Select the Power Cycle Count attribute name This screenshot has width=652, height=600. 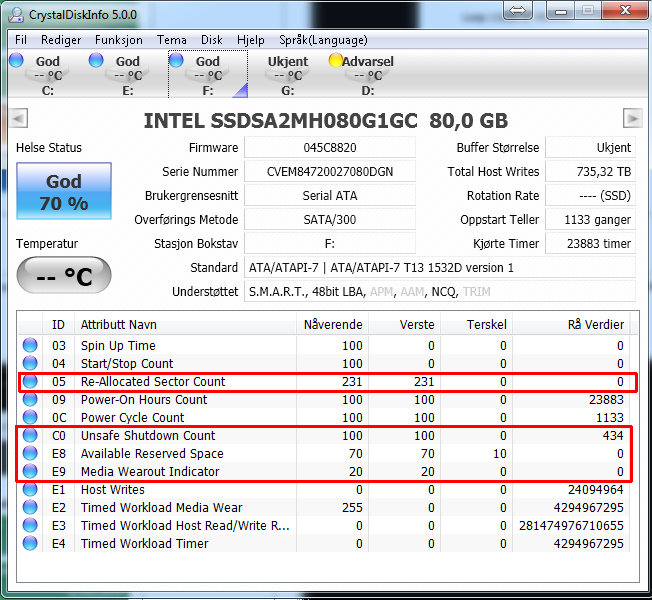[x=132, y=417]
